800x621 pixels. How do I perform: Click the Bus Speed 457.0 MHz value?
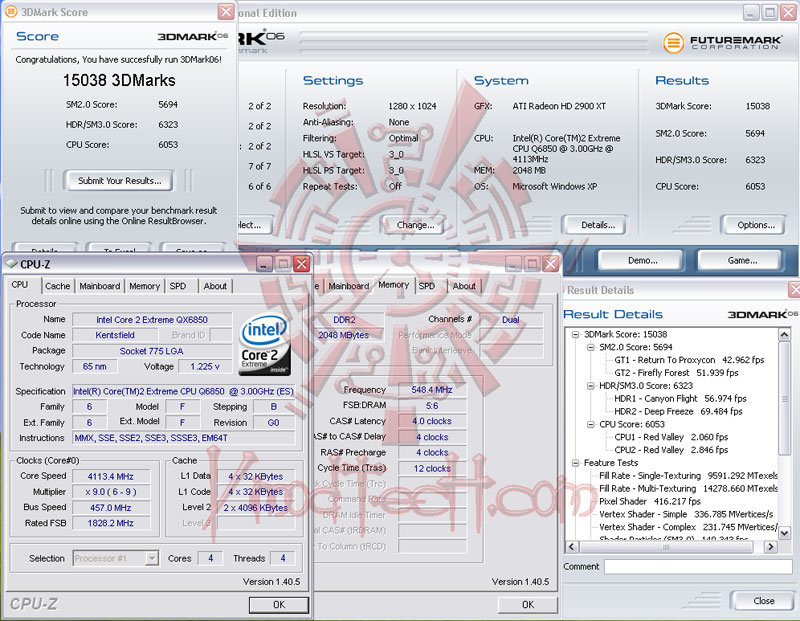point(111,508)
